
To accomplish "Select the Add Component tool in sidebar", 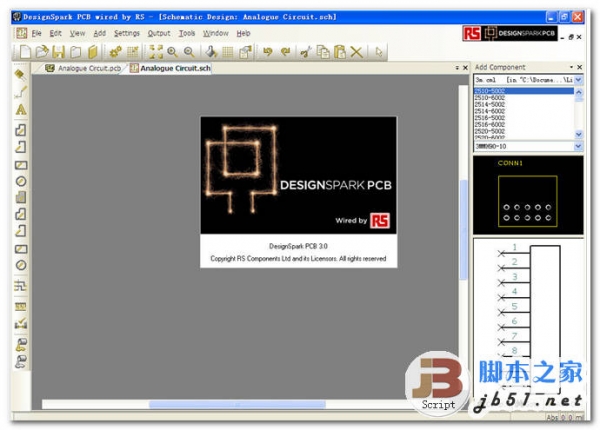I will coord(21,75).
